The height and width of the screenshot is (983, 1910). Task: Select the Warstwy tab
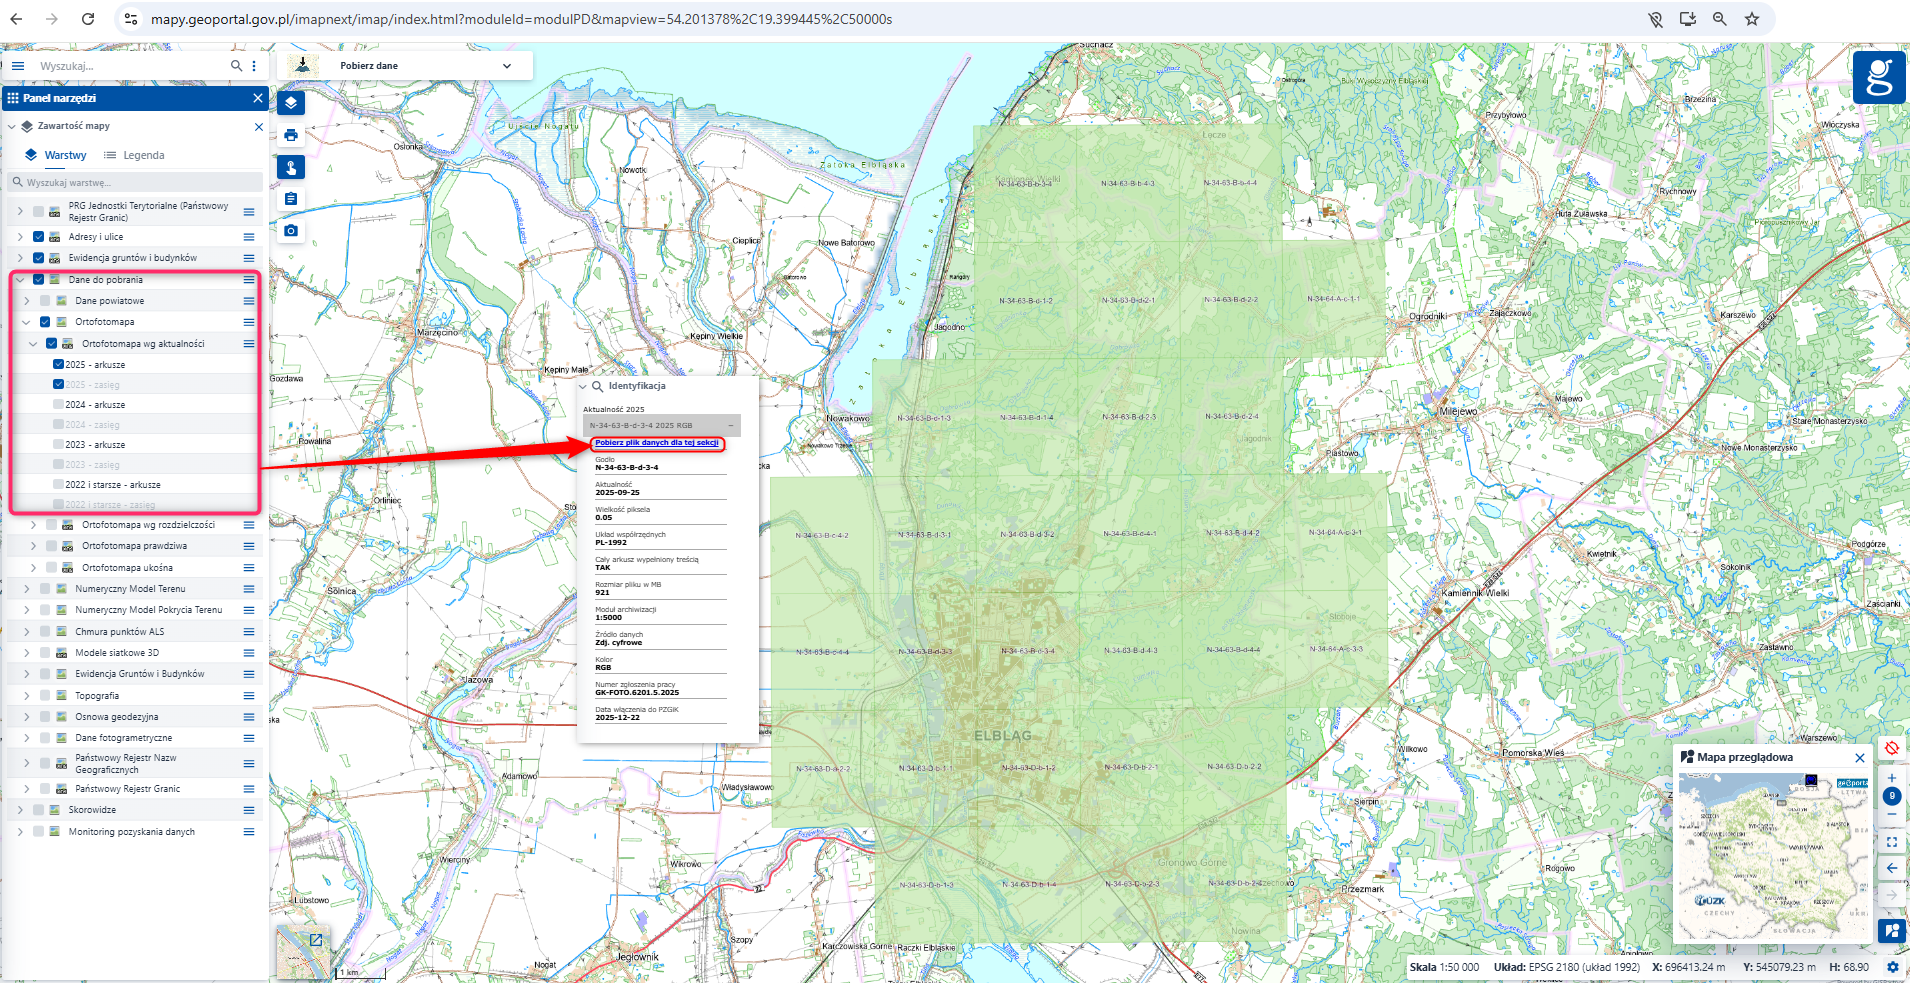tap(56, 155)
